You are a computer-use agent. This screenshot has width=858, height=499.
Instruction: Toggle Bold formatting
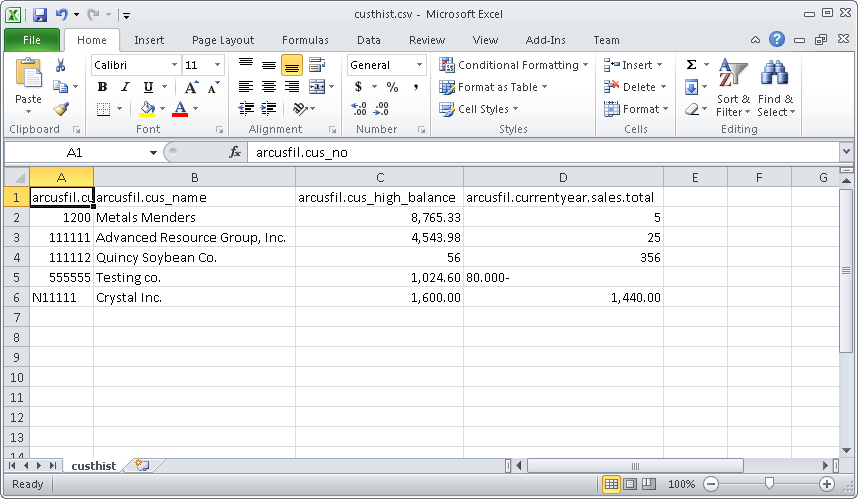[102, 87]
